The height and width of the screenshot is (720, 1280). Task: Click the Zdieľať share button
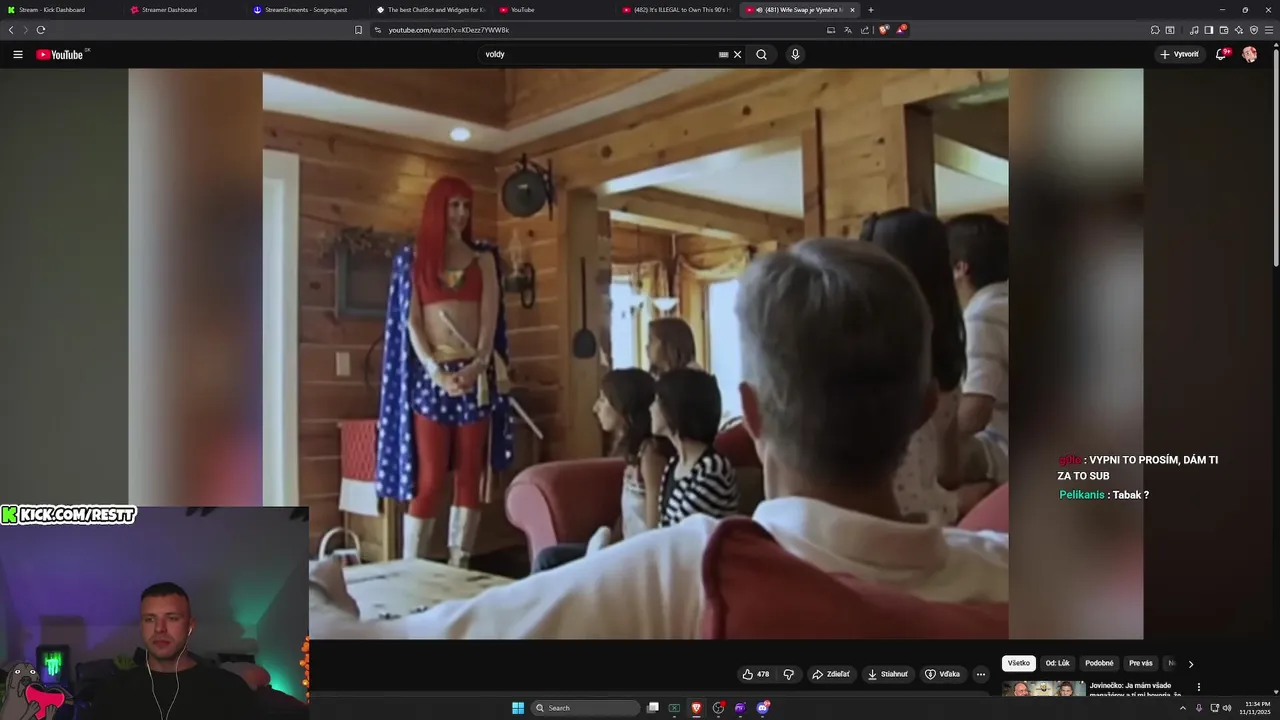pyautogui.click(x=830, y=674)
